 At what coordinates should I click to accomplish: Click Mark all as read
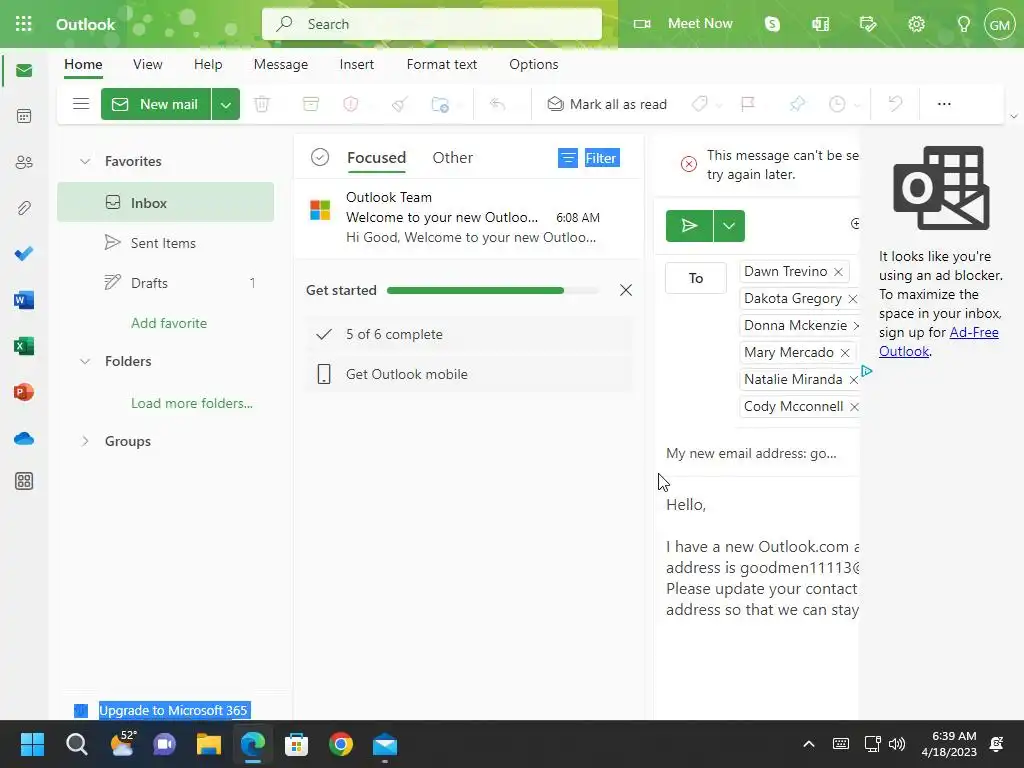607,104
